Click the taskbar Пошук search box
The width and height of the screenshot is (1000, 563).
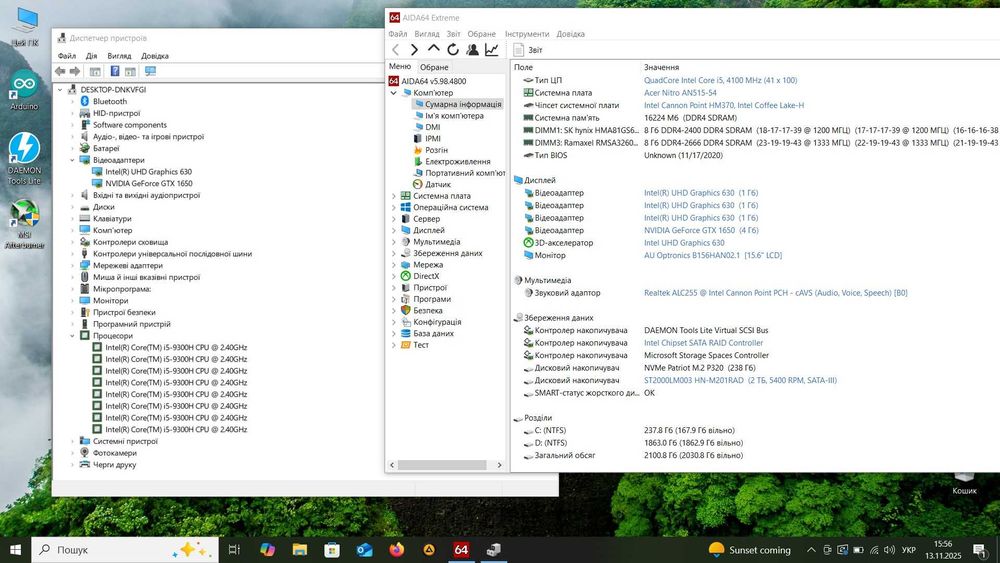[125, 550]
